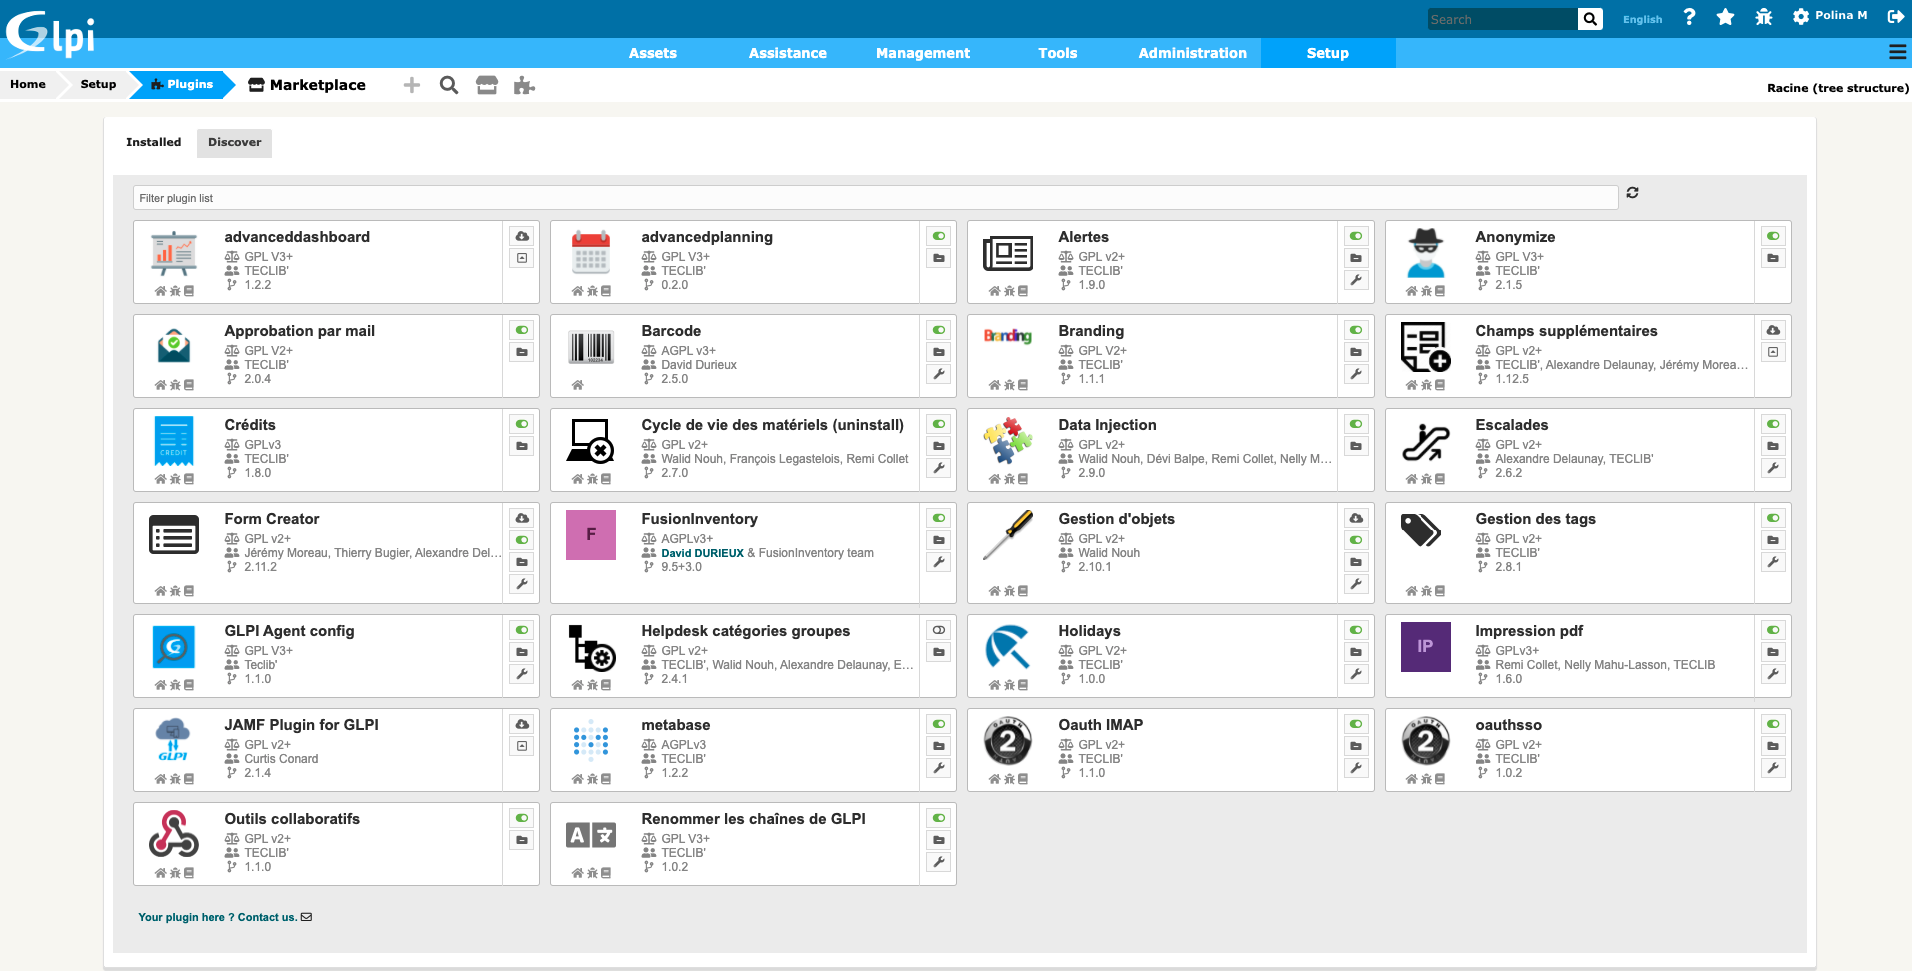1912x971 pixels.
Task: Open user preferences gear icon
Action: click(x=1800, y=17)
